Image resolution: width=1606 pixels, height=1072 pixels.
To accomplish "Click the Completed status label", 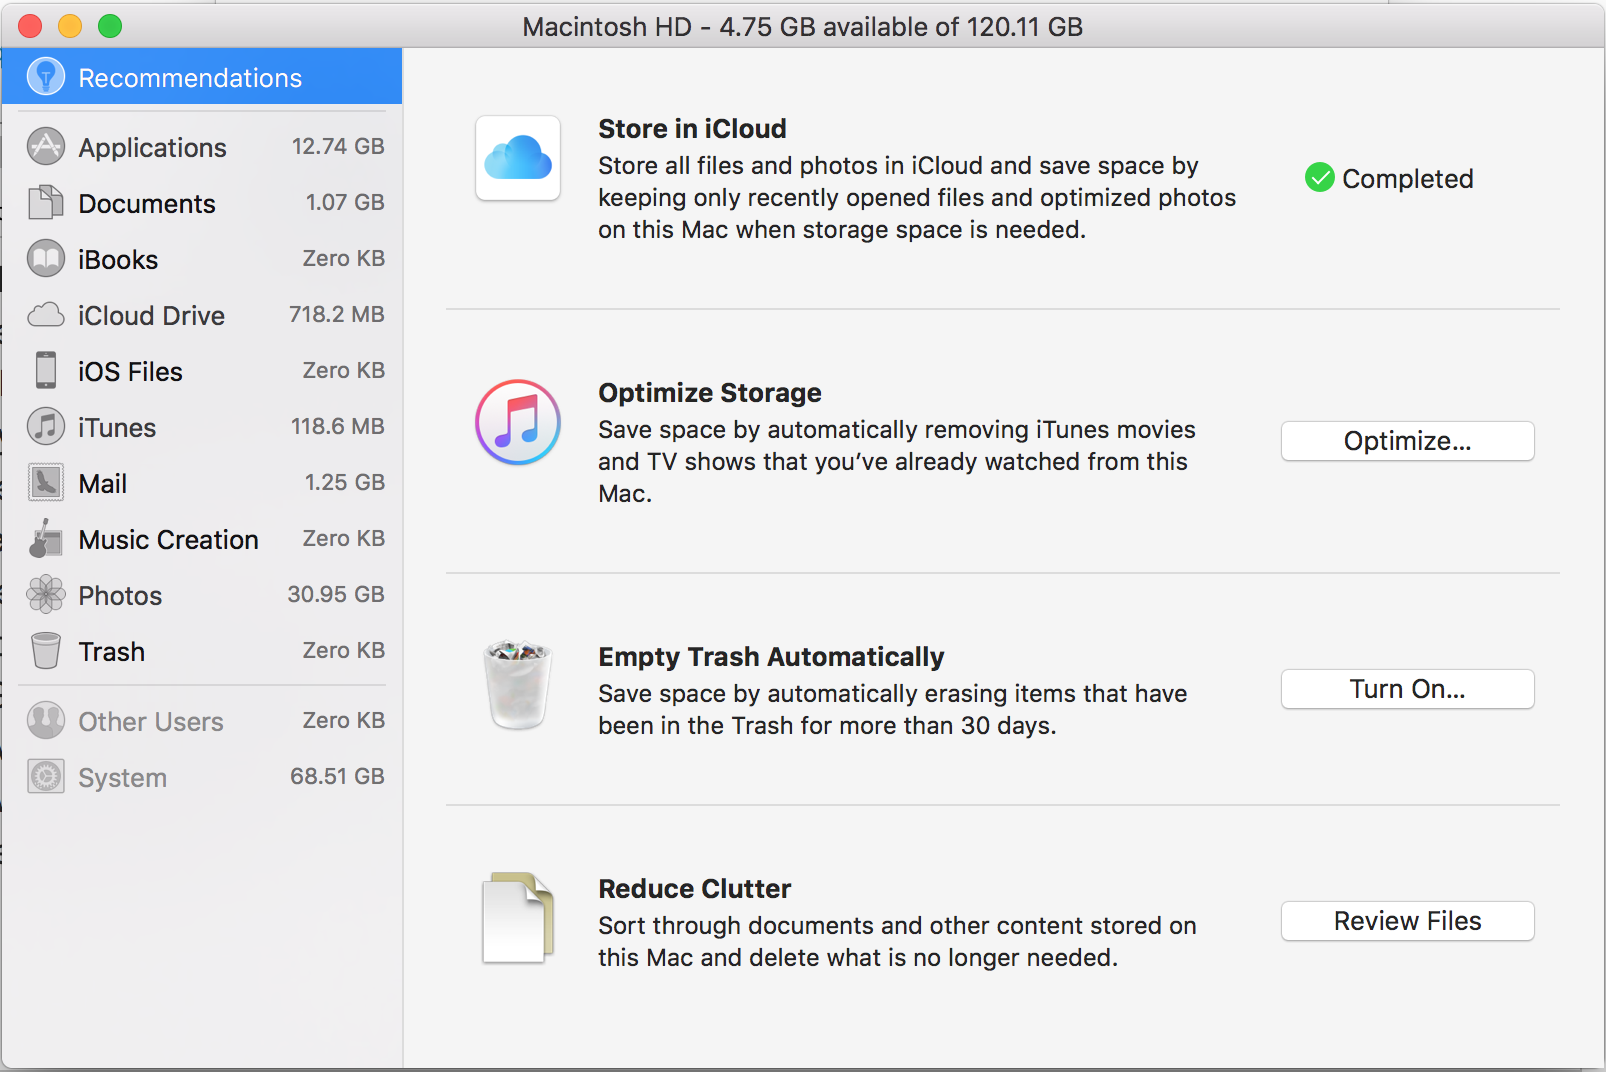I will [1408, 179].
